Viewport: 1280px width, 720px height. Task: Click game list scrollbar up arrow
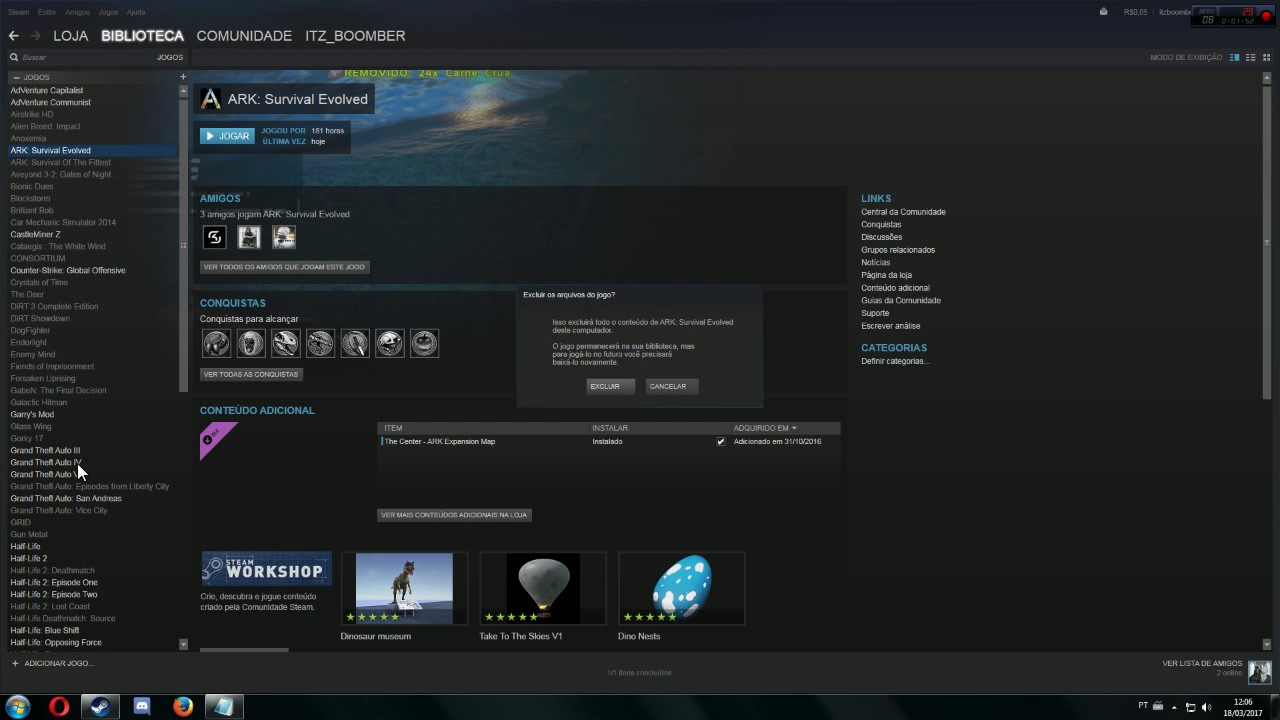tap(183, 91)
